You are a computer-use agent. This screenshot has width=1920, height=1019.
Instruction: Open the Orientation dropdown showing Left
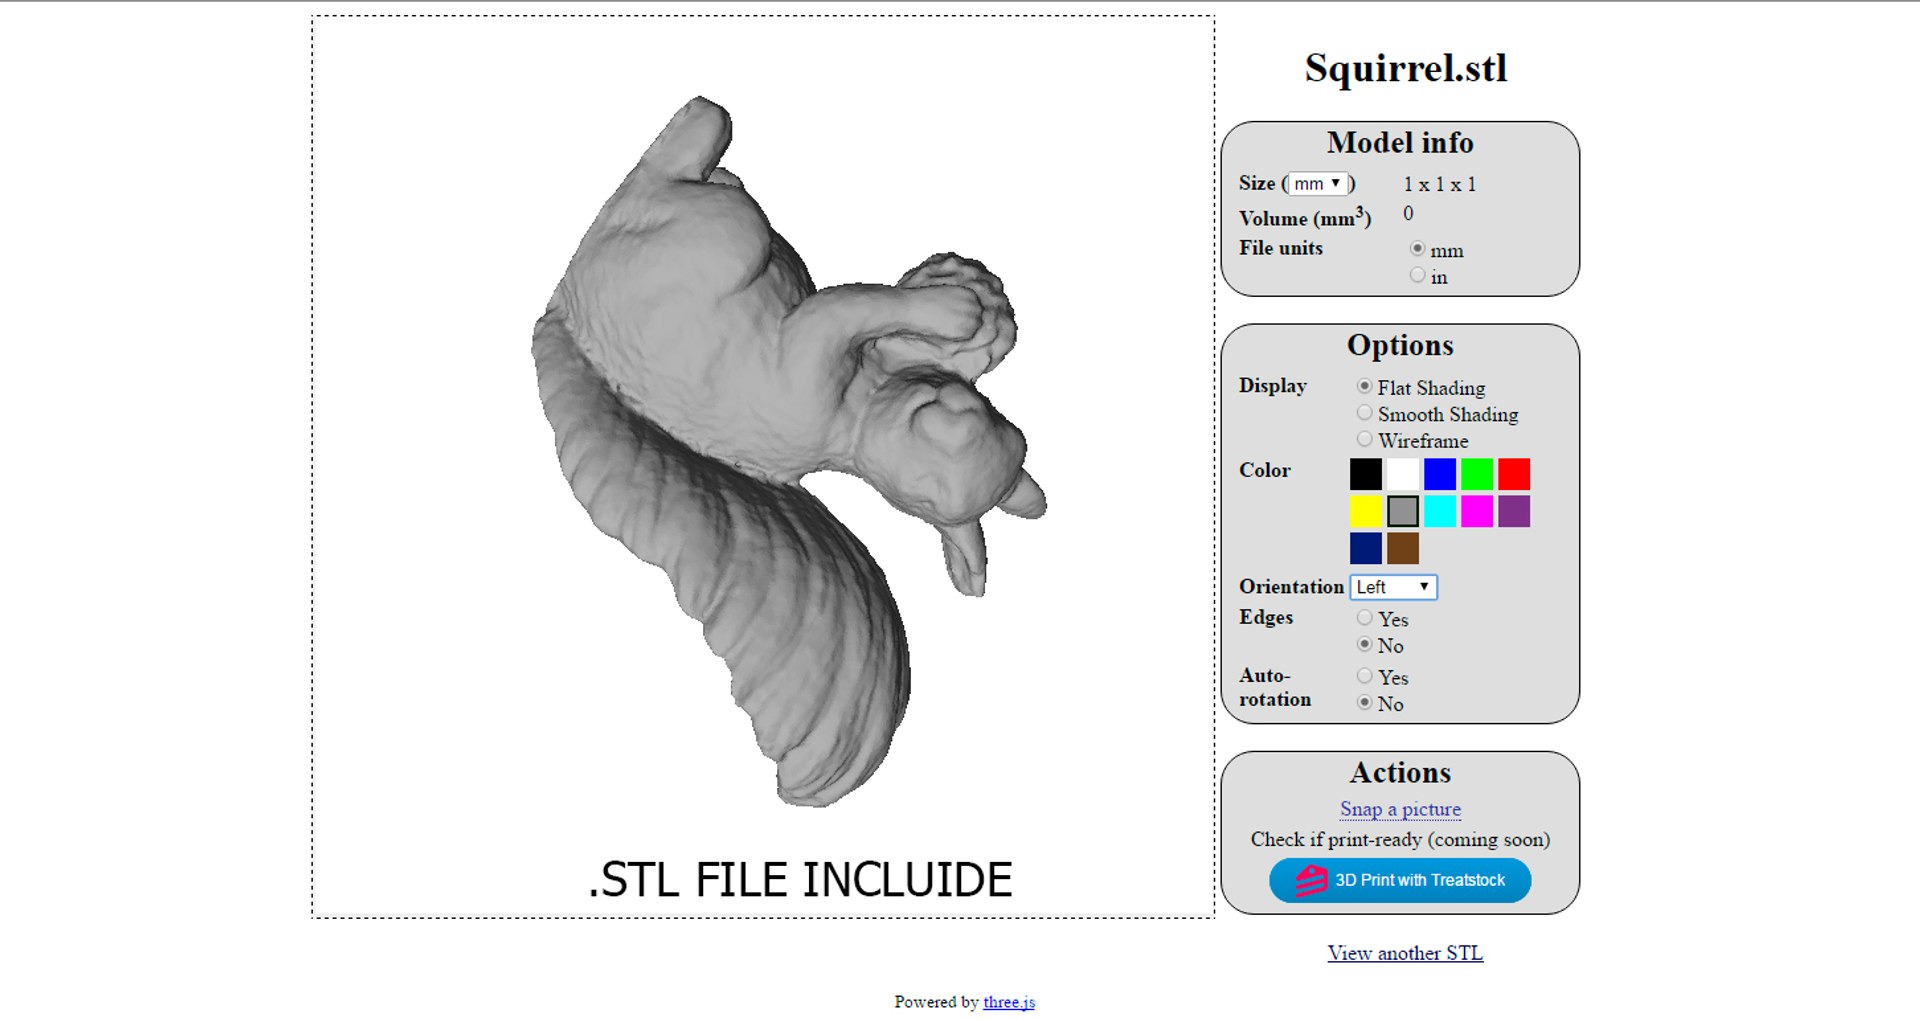[1394, 587]
